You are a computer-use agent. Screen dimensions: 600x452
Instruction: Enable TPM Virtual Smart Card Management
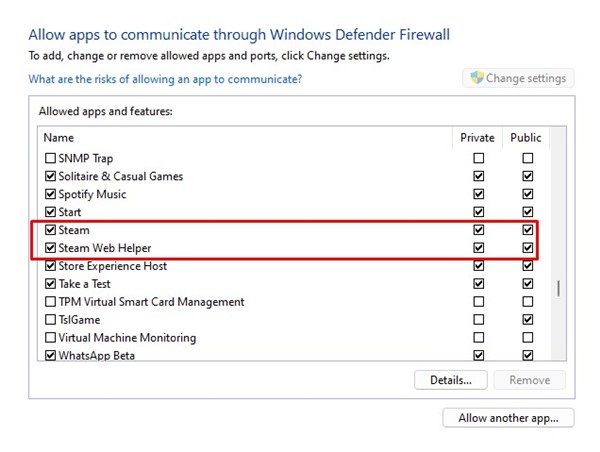(x=51, y=302)
